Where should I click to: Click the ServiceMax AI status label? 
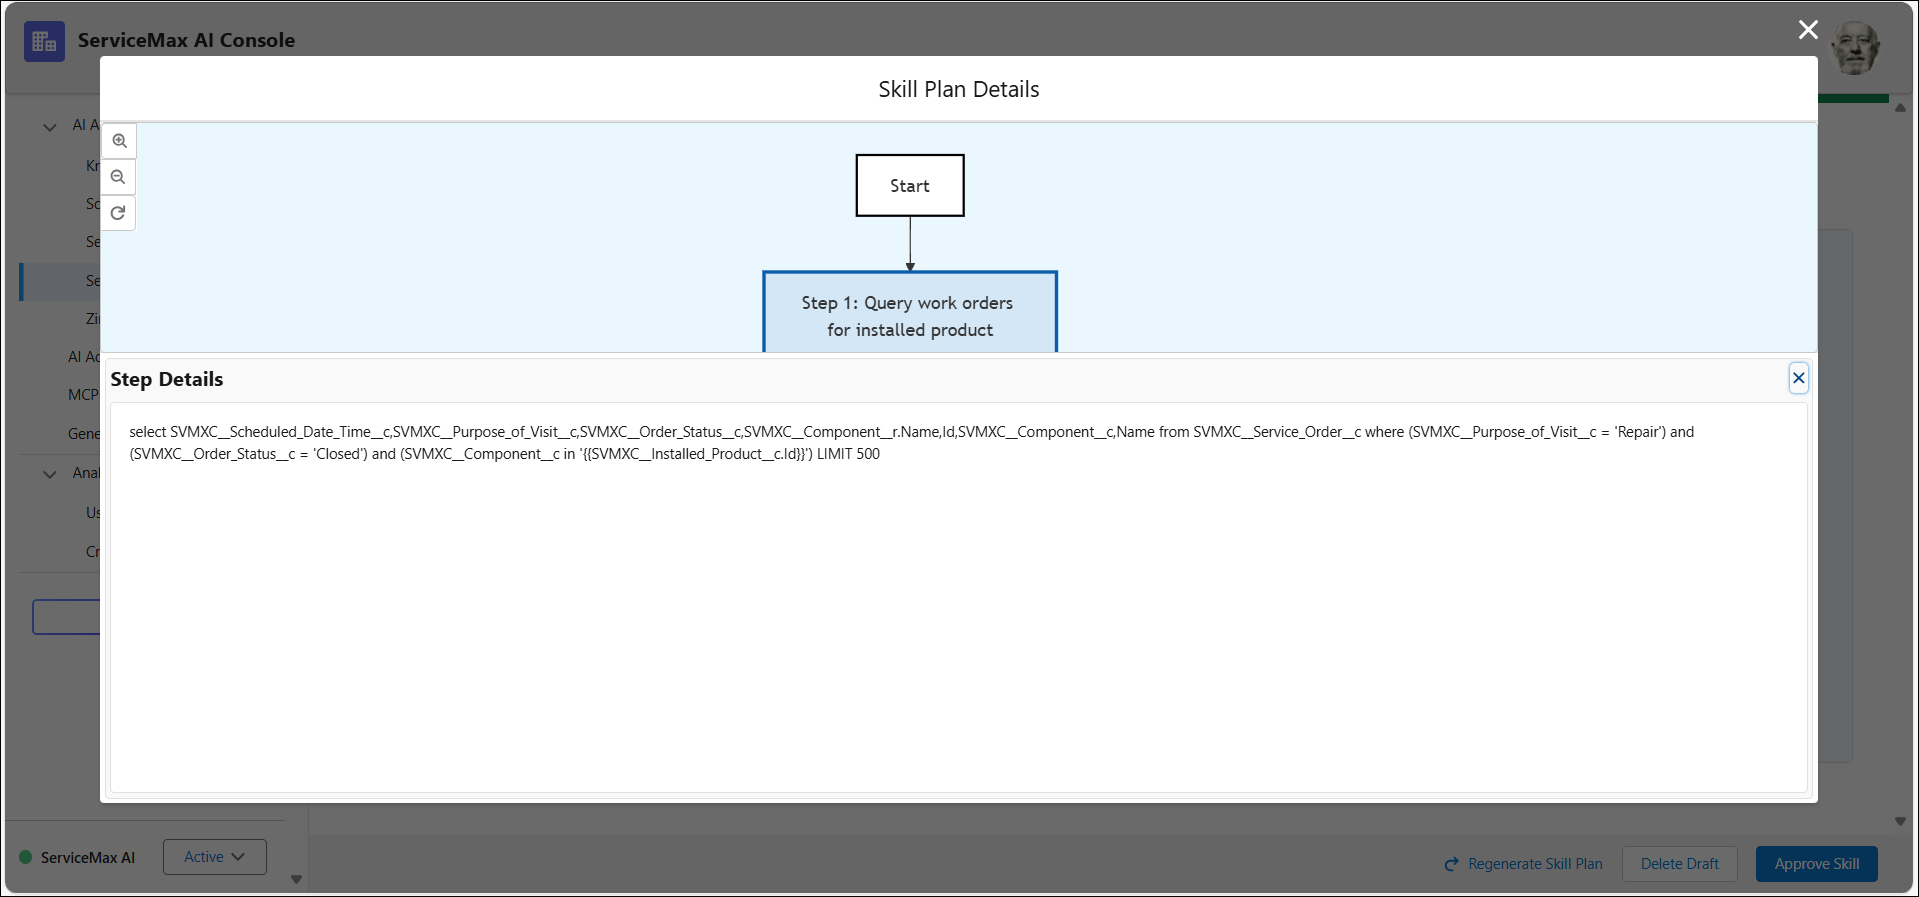click(x=88, y=858)
